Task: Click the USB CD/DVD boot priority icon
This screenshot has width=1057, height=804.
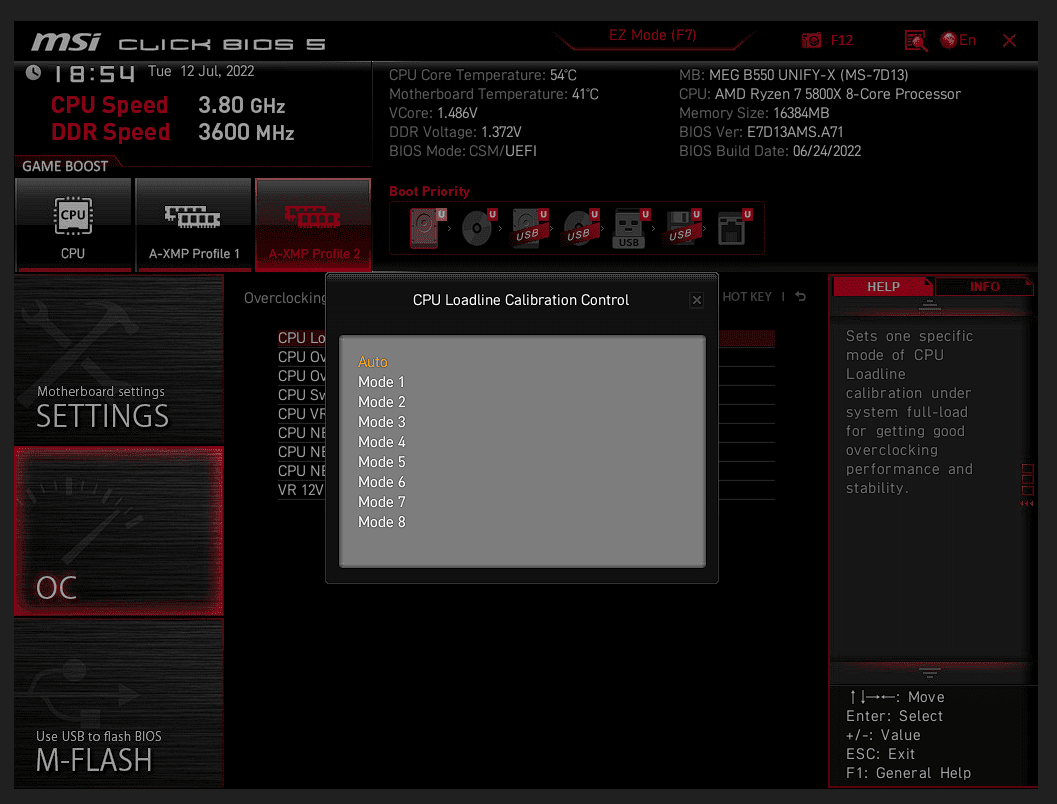Action: click(x=580, y=228)
